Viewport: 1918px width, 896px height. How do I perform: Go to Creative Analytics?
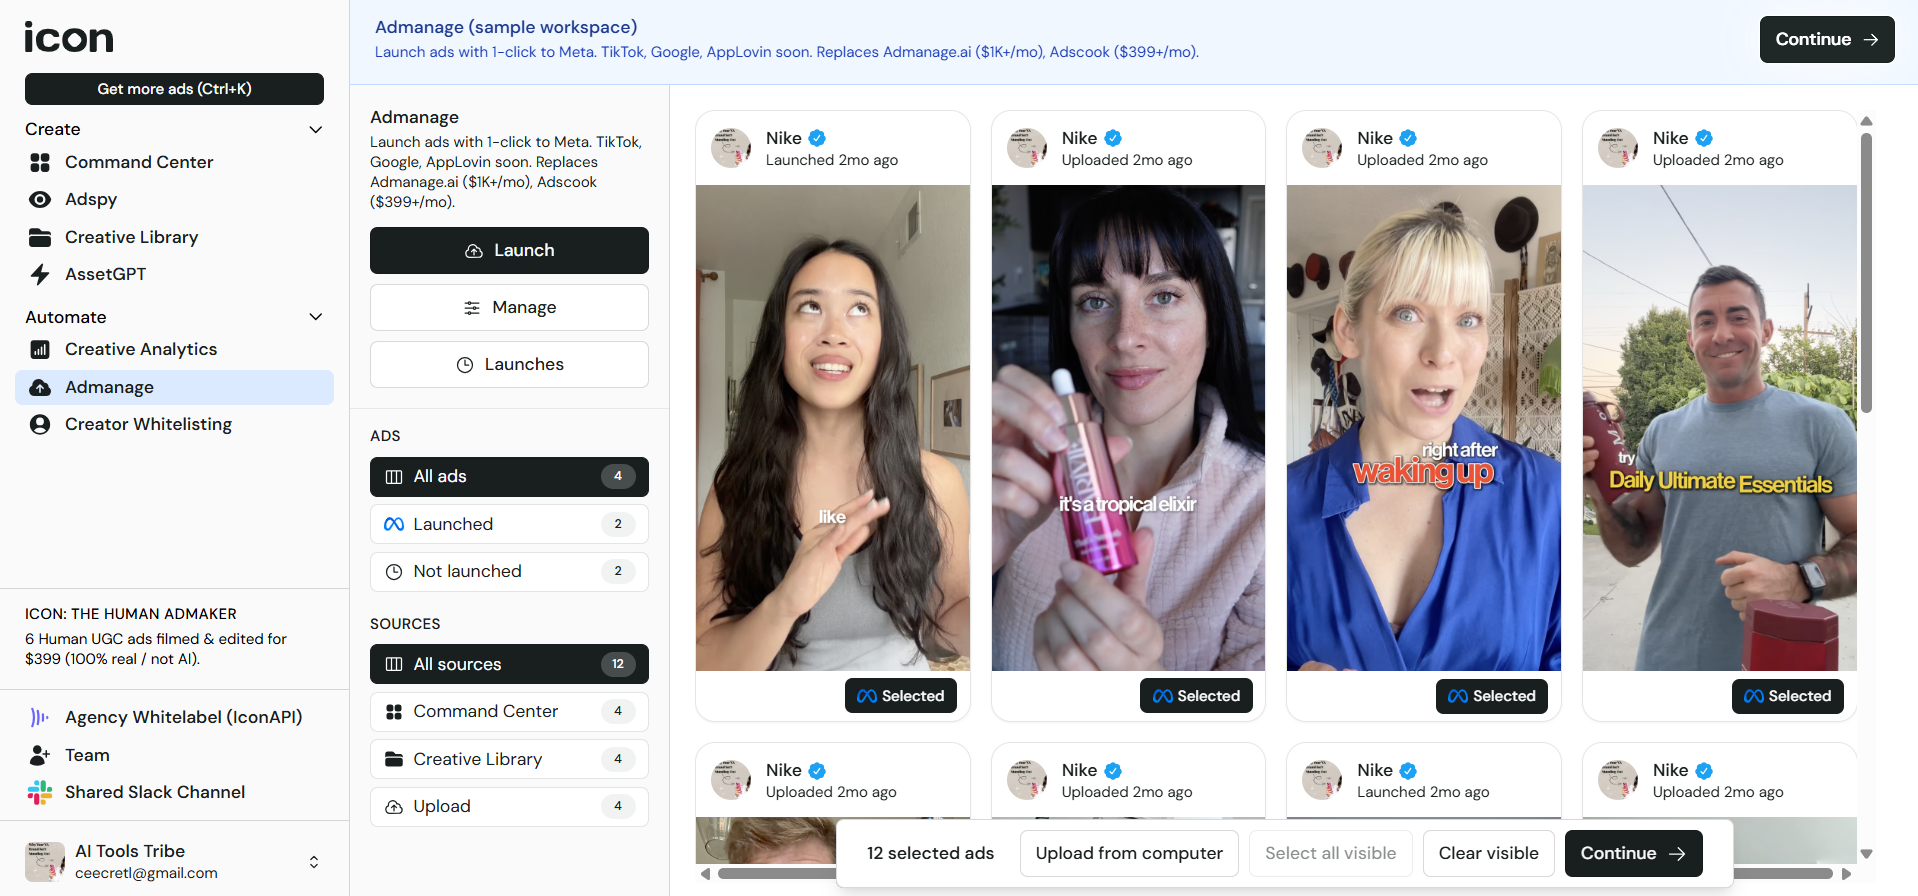click(x=174, y=349)
